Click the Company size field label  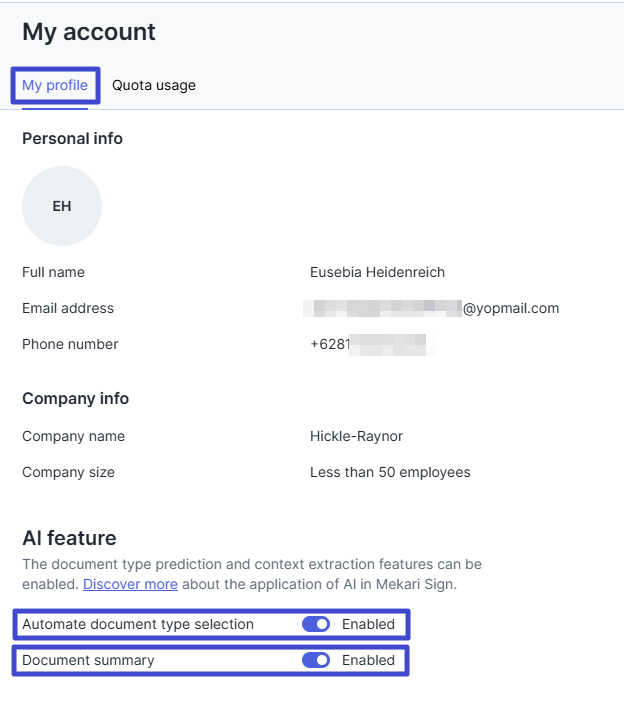tap(68, 472)
